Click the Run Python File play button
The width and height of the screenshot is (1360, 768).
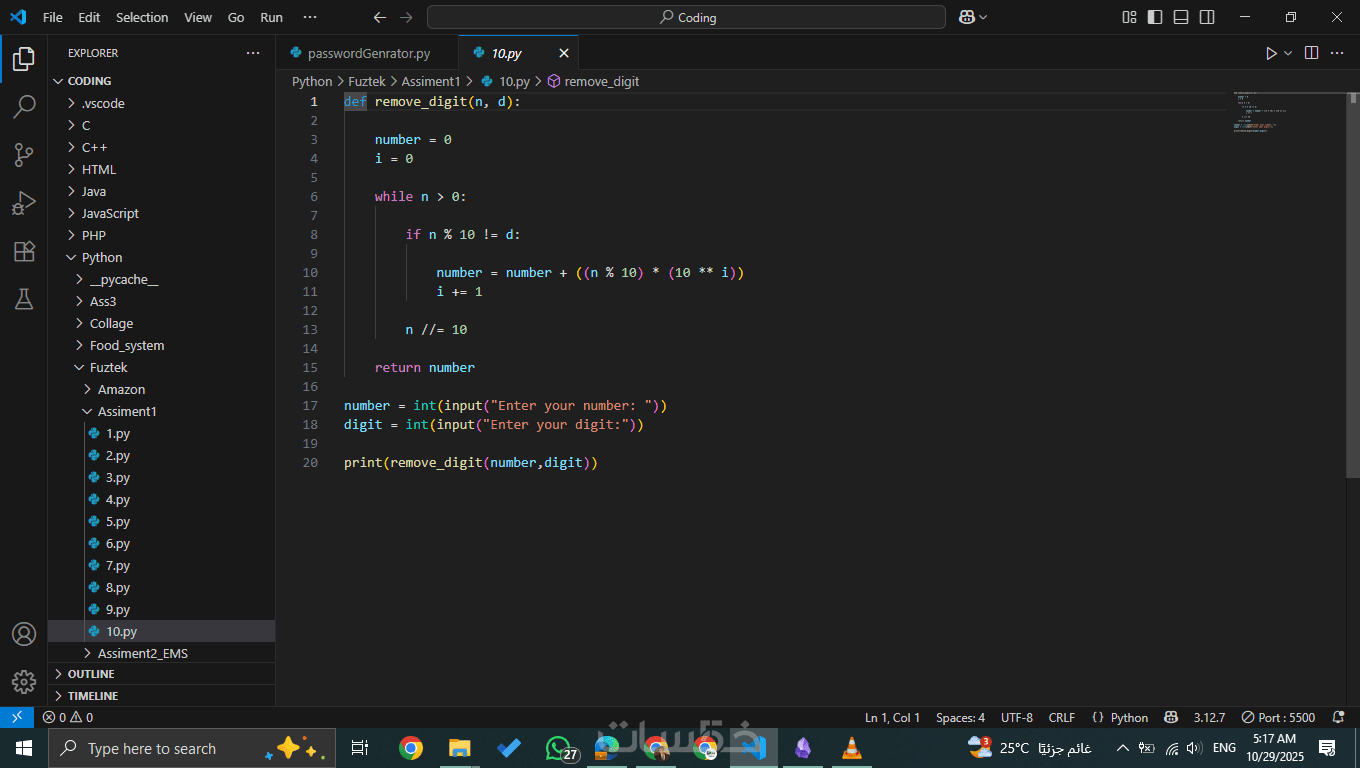point(1271,53)
